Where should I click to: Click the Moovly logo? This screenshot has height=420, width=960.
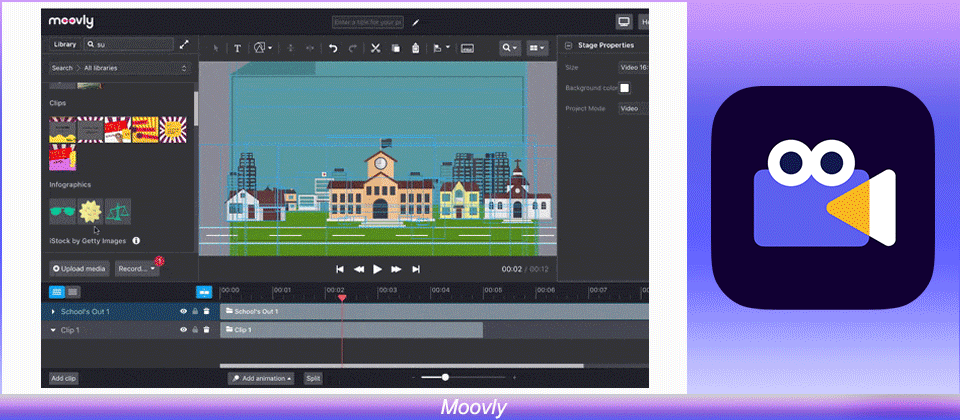tap(71, 21)
